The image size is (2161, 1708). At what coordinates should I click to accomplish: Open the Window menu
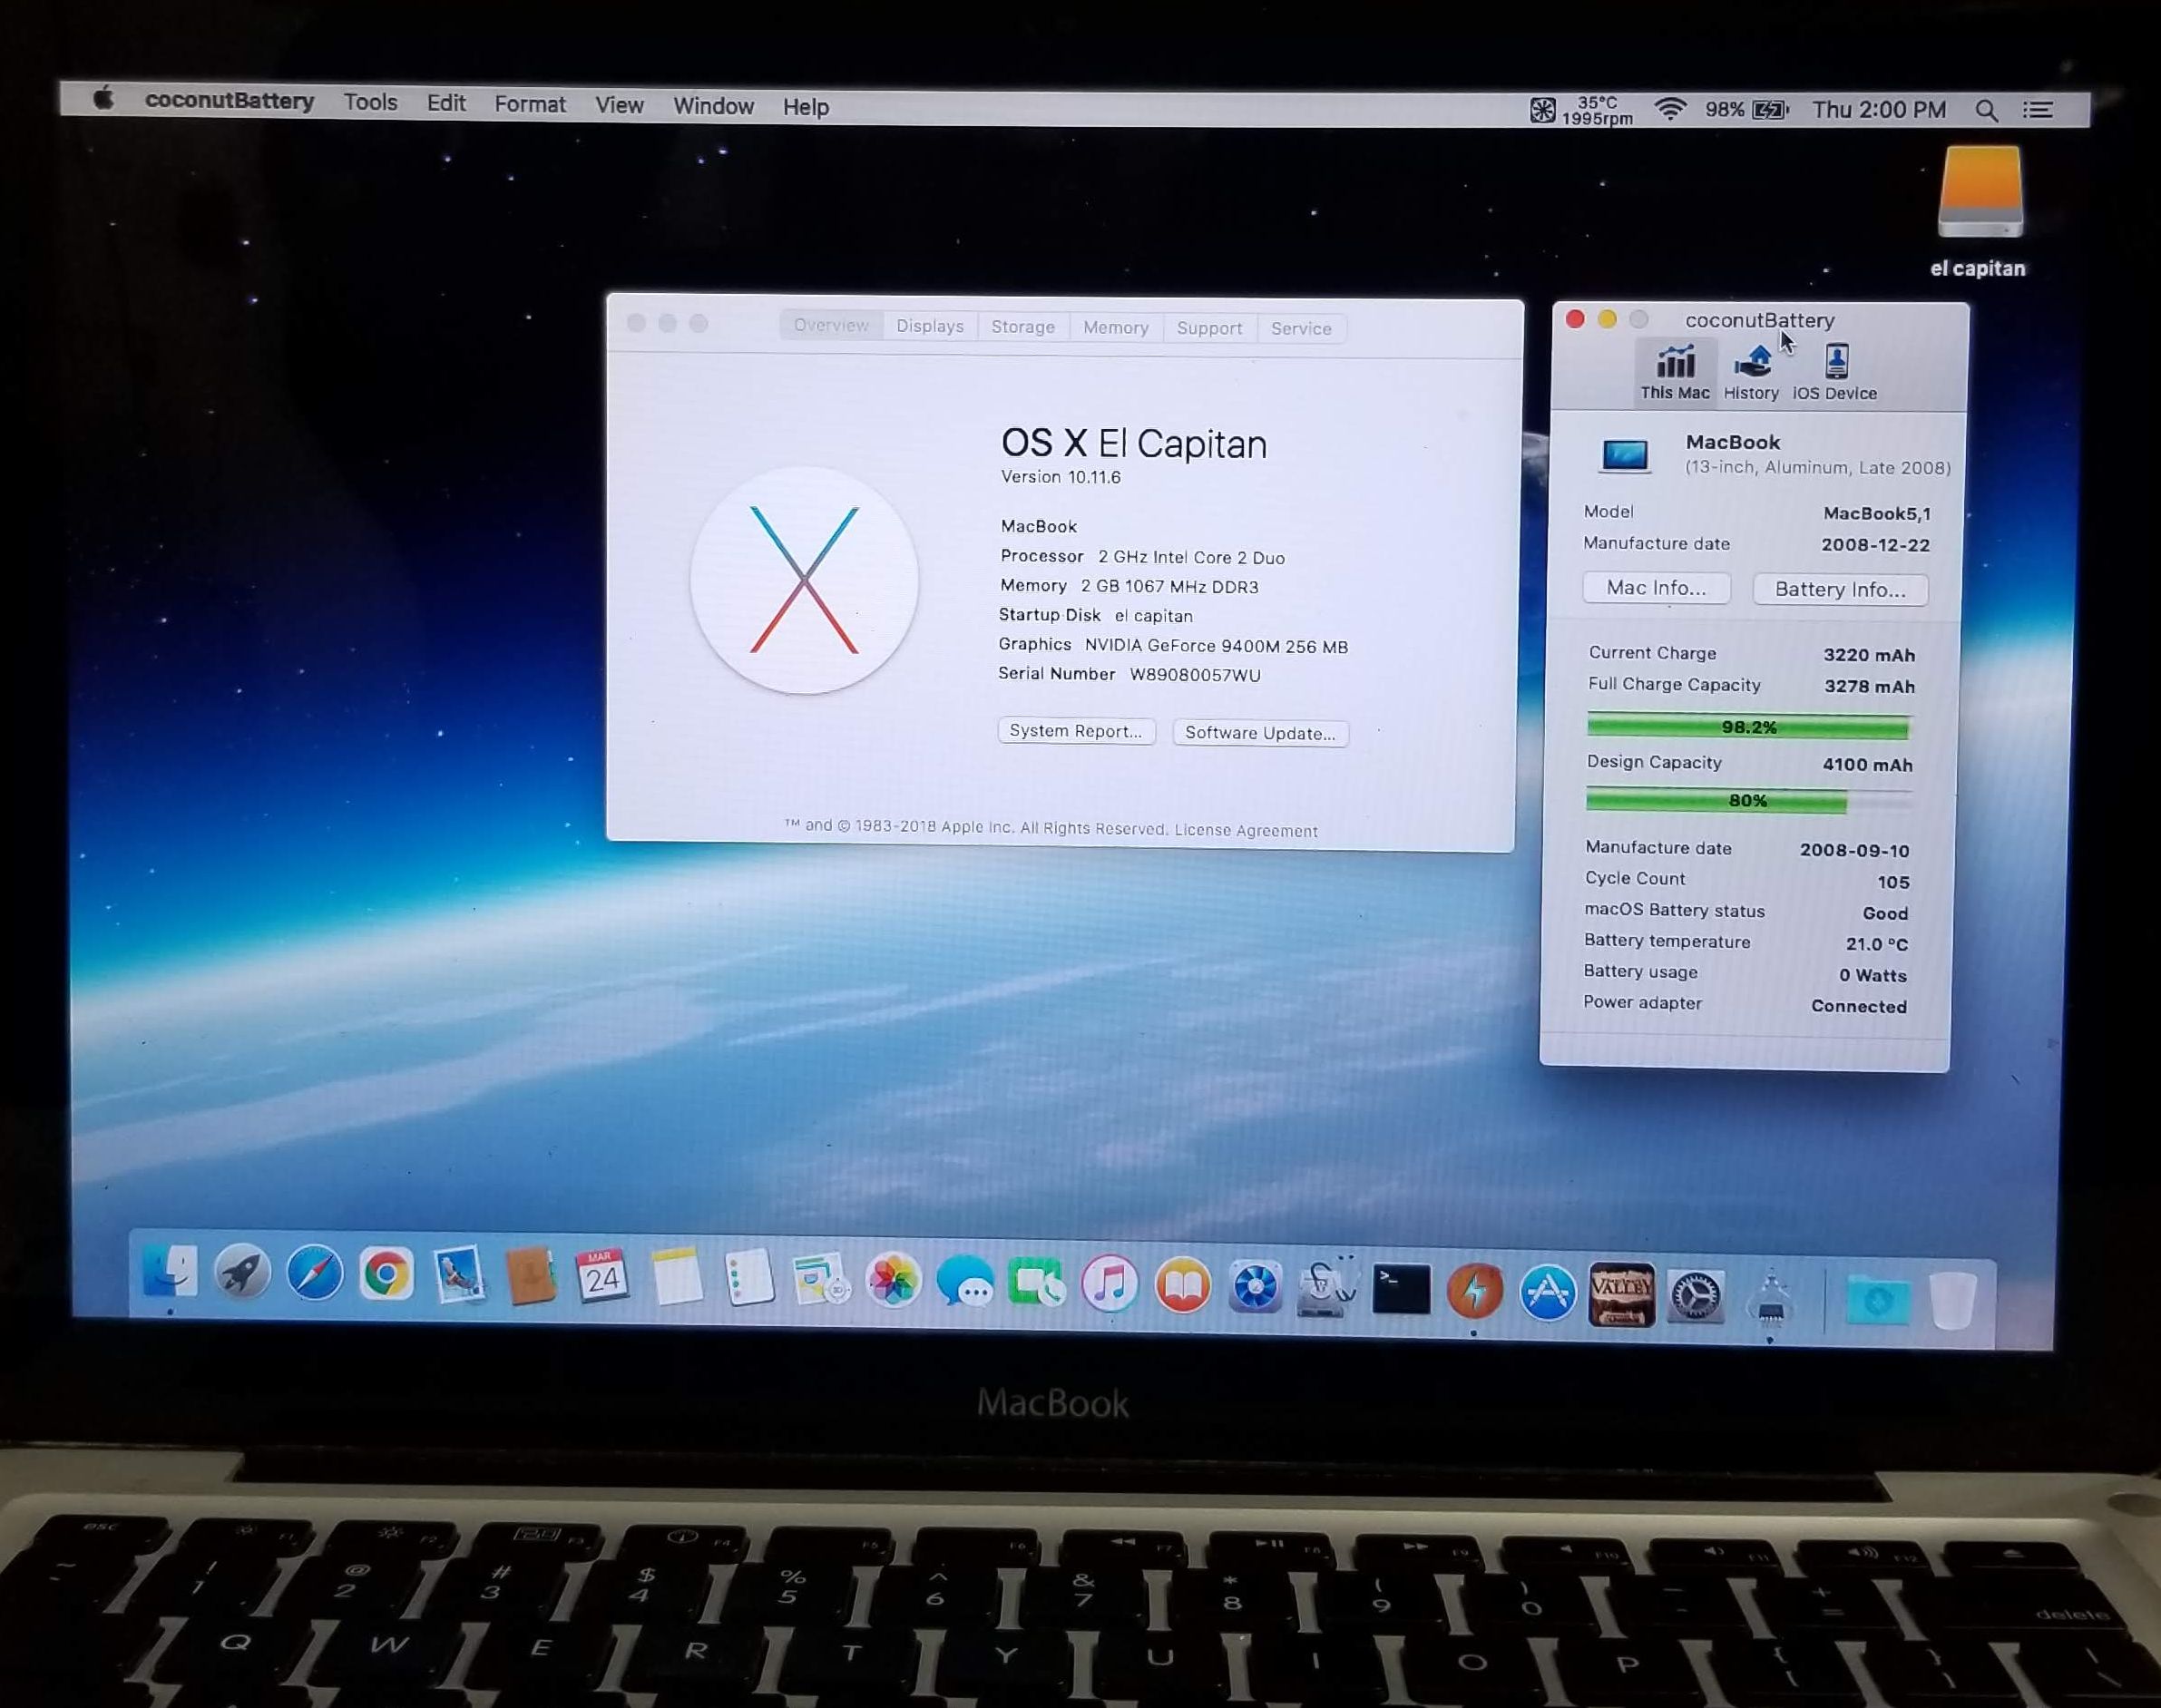pyautogui.click(x=713, y=106)
